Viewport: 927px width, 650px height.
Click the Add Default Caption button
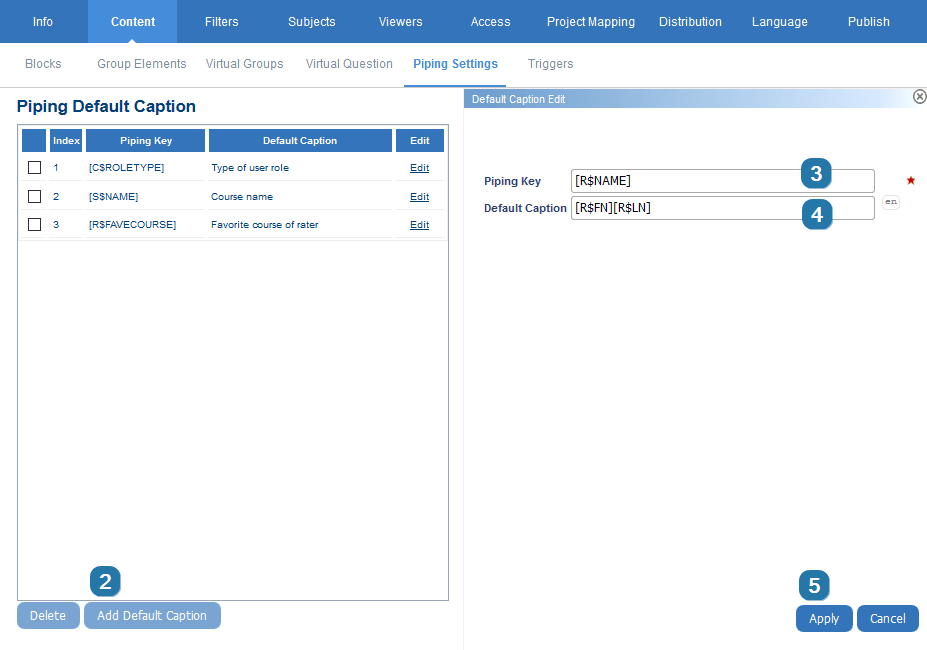pos(152,616)
